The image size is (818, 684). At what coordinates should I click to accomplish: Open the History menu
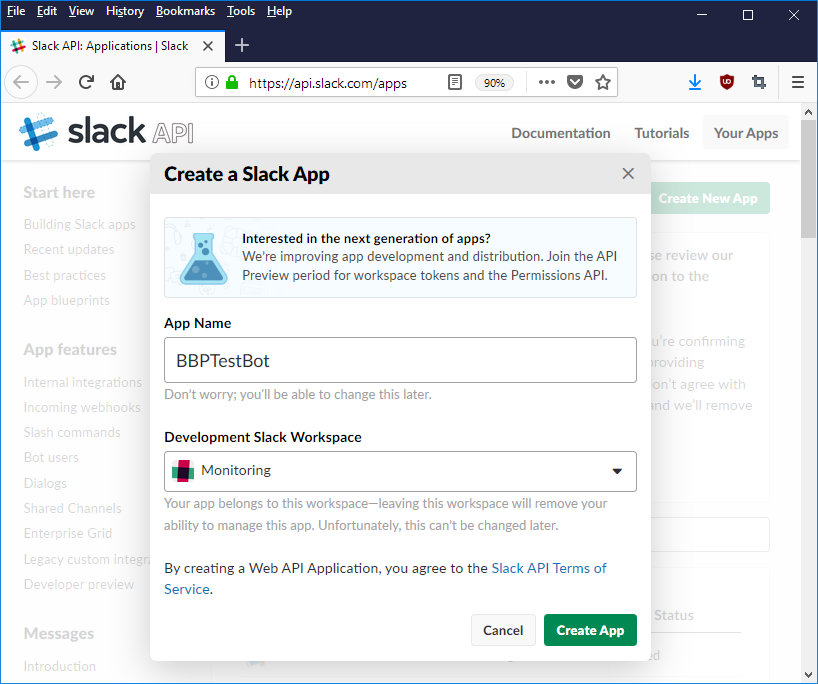(125, 11)
